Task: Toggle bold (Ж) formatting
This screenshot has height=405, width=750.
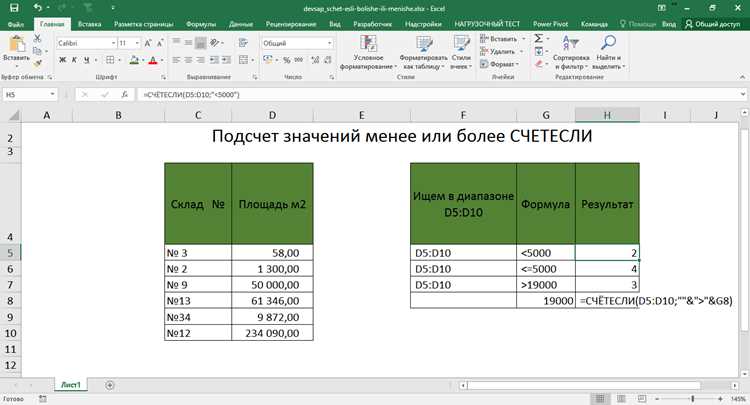Action: (x=62, y=60)
